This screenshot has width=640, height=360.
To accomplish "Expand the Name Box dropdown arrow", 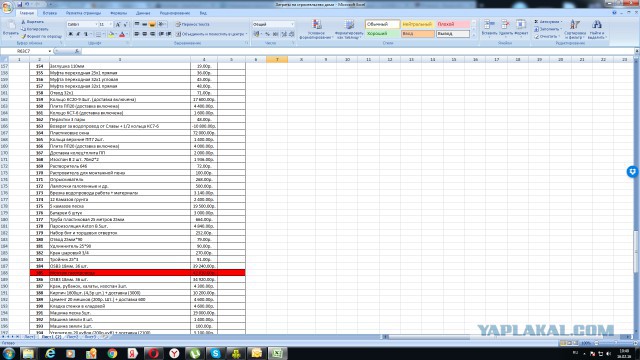I will (x=50, y=51).
